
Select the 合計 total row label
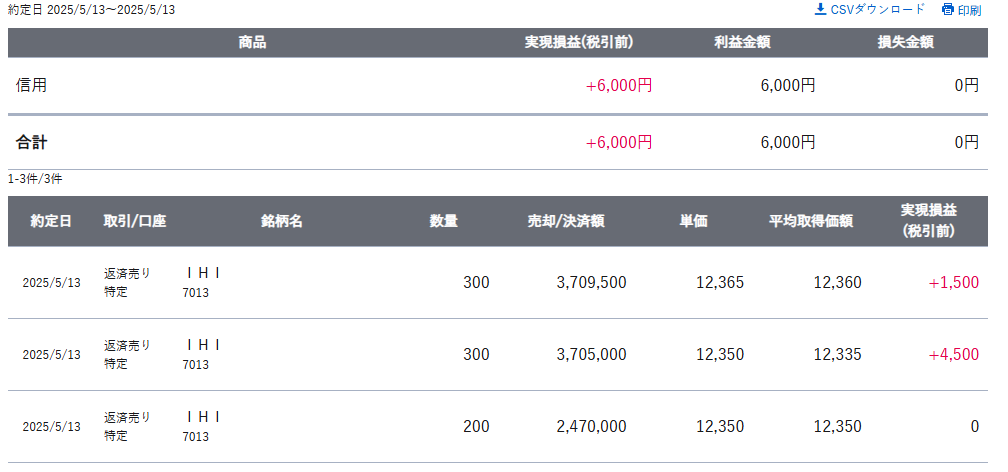pos(32,142)
